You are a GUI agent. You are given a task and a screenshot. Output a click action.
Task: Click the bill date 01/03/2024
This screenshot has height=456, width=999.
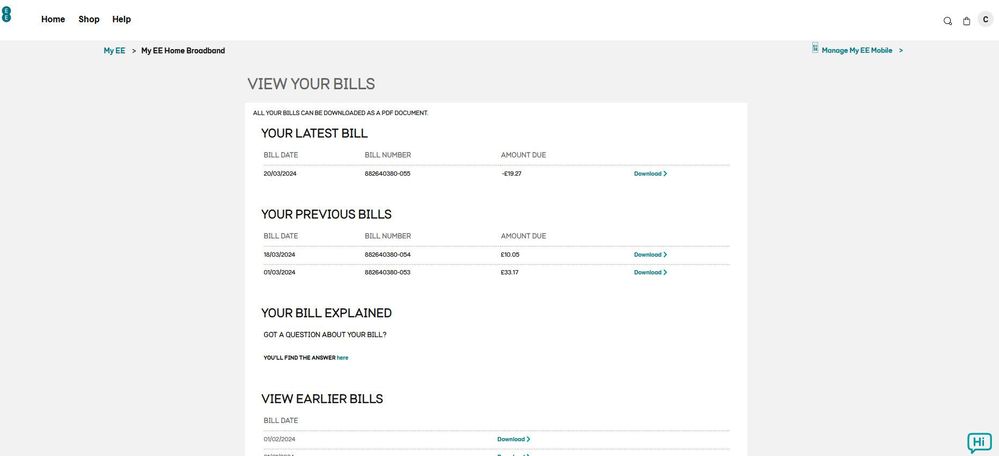pyautogui.click(x=280, y=272)
